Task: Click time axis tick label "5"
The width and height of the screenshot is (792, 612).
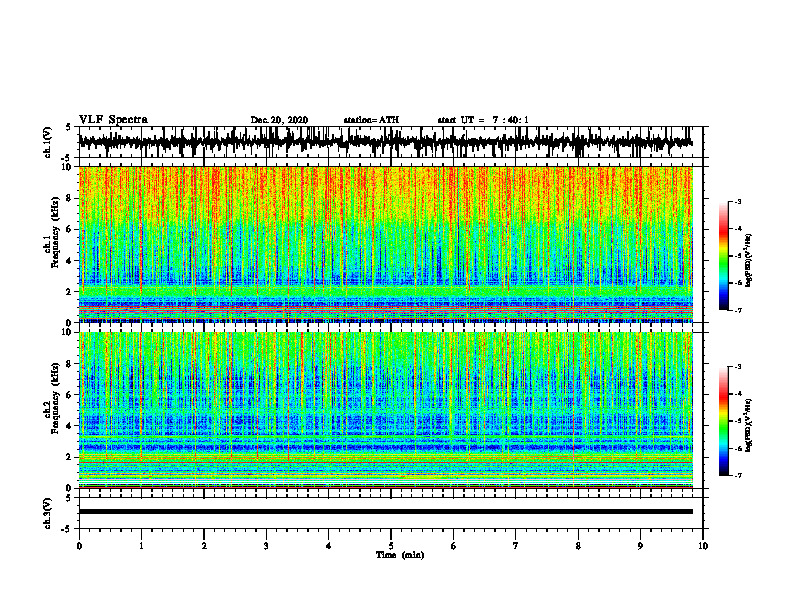Action: [391, 546]
